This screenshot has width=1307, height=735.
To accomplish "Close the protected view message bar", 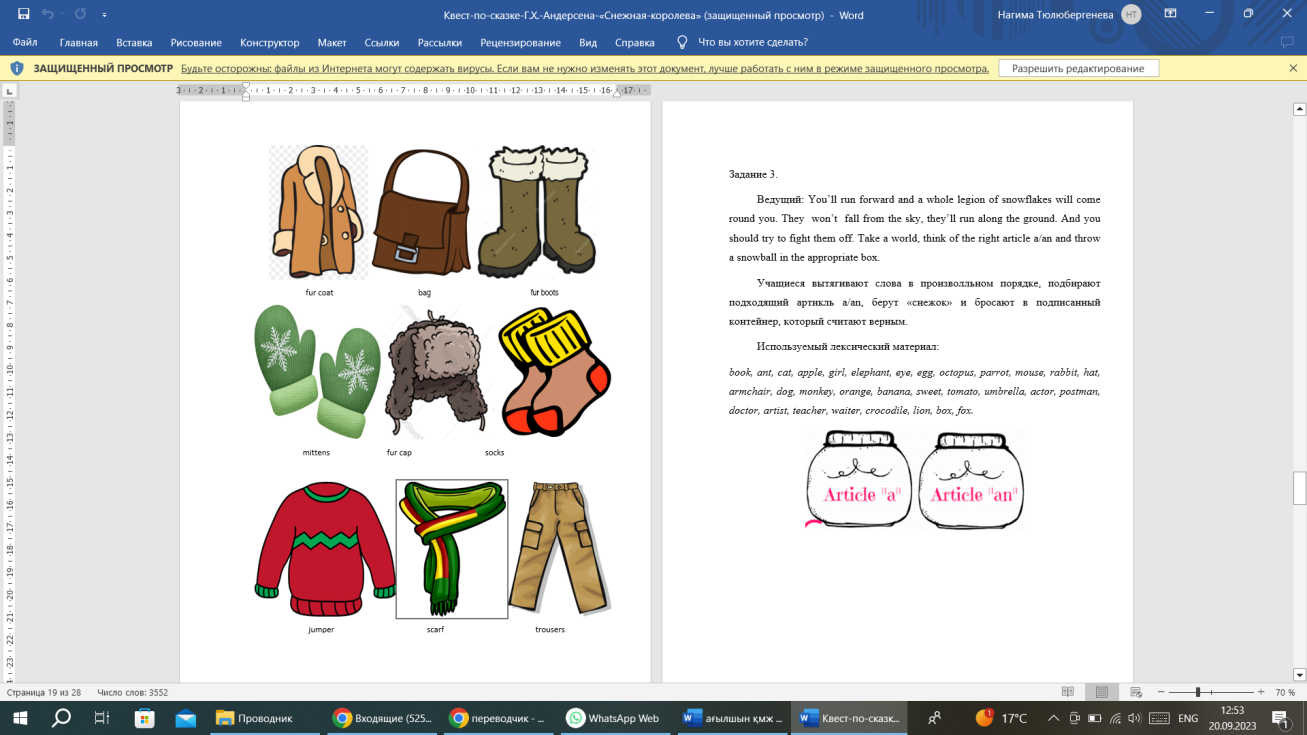I will tap(1293, 69).
